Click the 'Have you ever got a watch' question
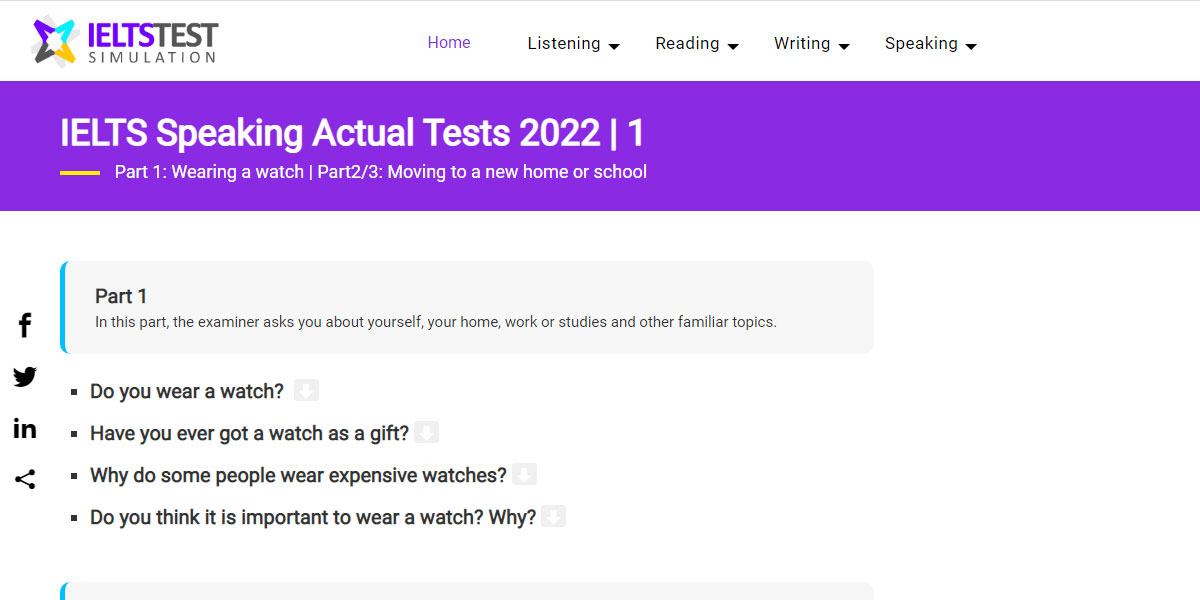This screenshot has width=1200, height=600. (x=248, y=433)
